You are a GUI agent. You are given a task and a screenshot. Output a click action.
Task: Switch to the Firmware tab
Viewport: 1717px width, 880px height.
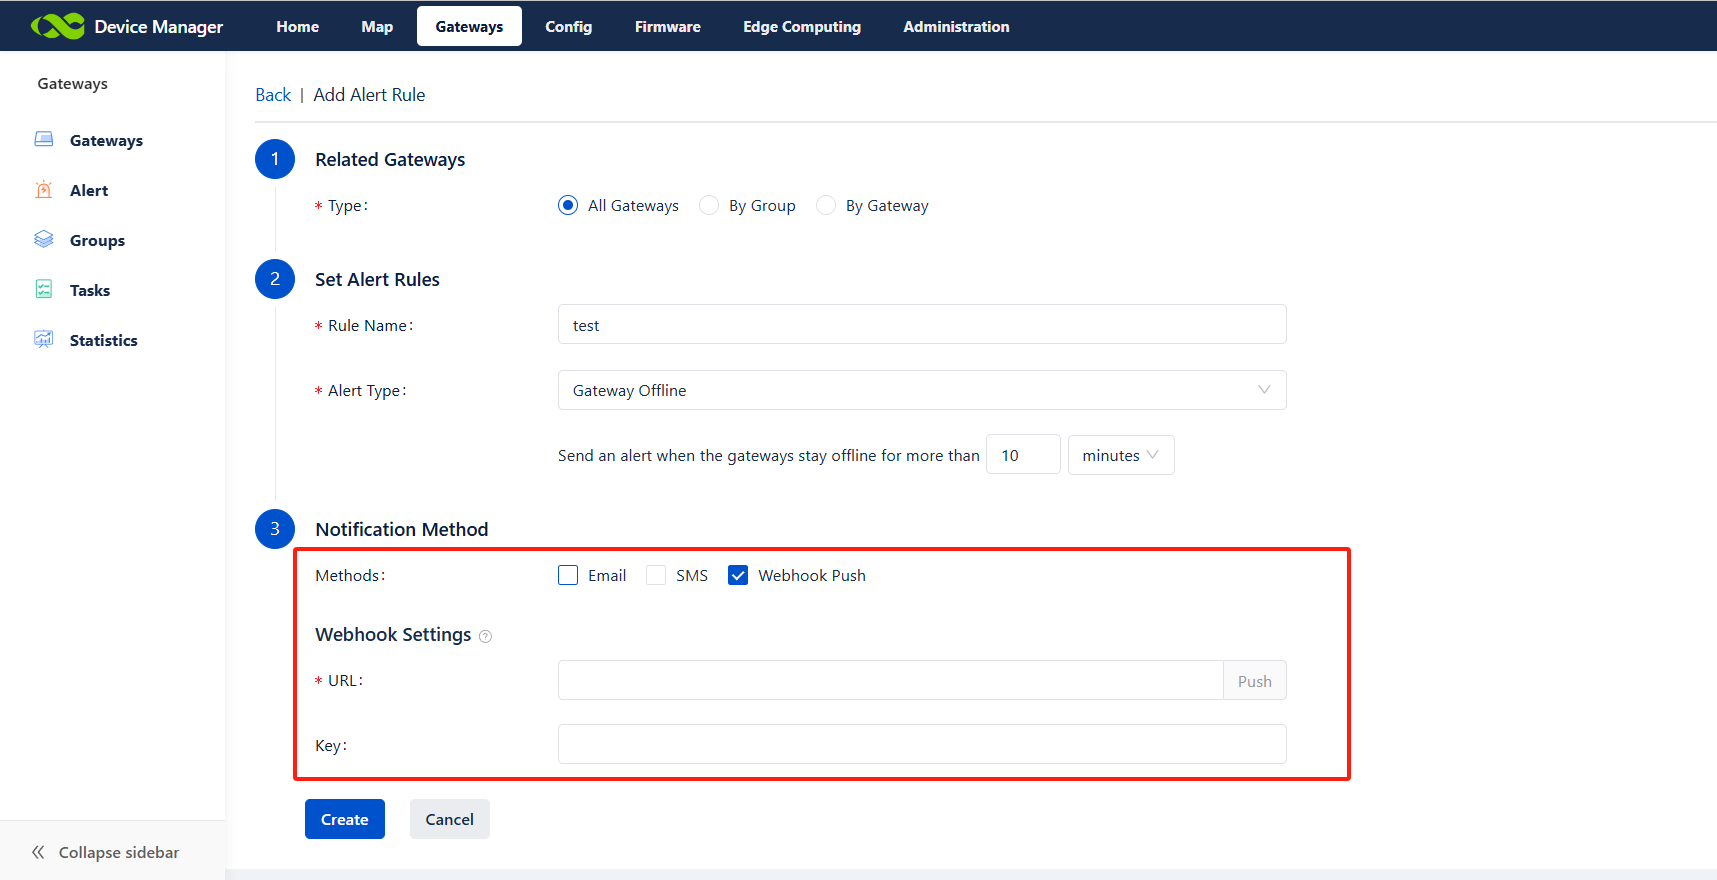pos(667,27)
